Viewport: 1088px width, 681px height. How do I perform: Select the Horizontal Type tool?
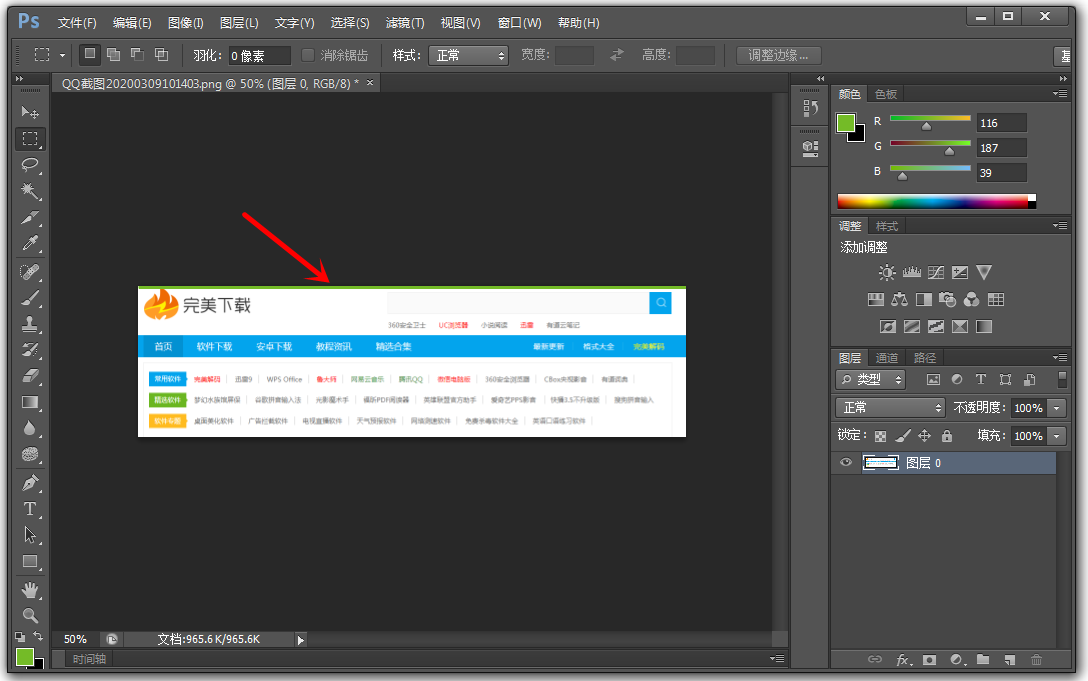pyautogui.click(x=30, y=509)
